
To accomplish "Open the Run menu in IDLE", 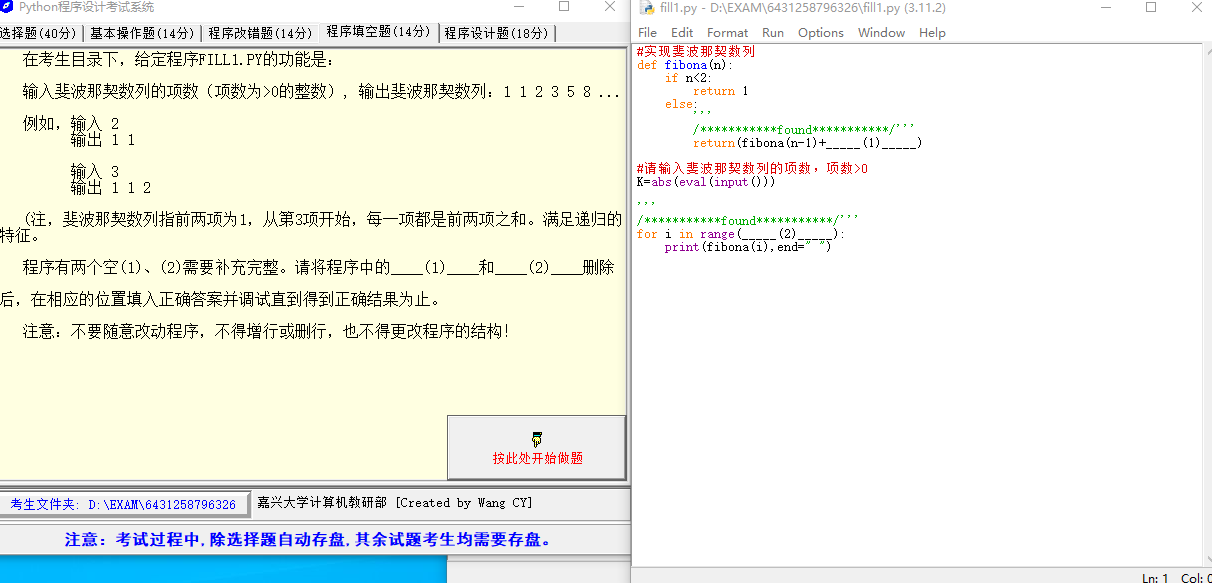I will click(x=773, y=32).
